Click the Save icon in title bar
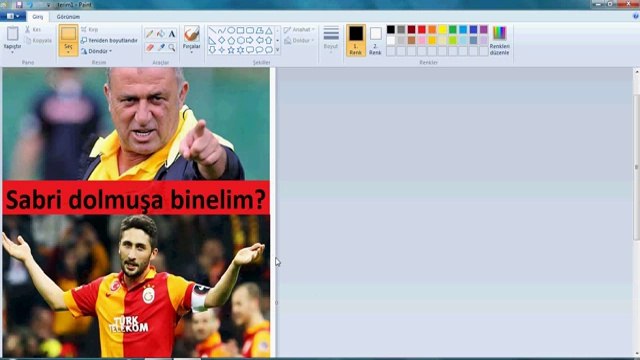 (x=19, y=5)
